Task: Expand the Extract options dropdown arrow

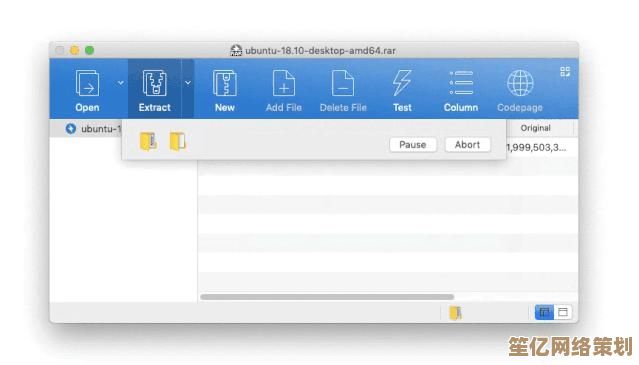Action: pyautogui.click(x=187, y=83)
